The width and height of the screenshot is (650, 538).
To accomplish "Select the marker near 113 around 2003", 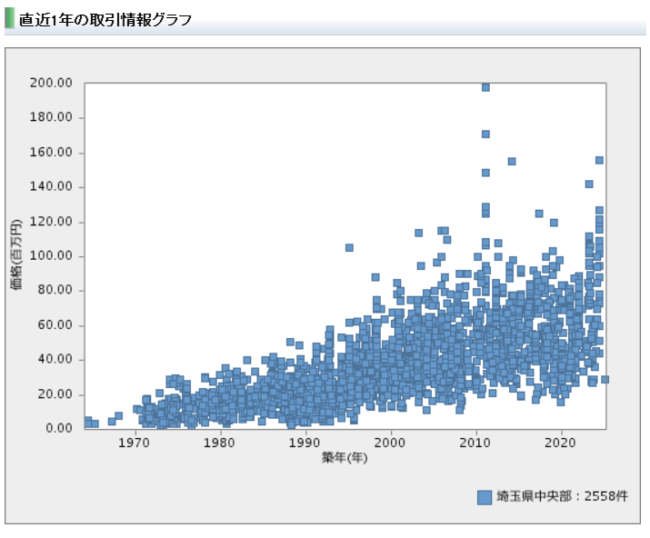I will (x=418, y=233).
